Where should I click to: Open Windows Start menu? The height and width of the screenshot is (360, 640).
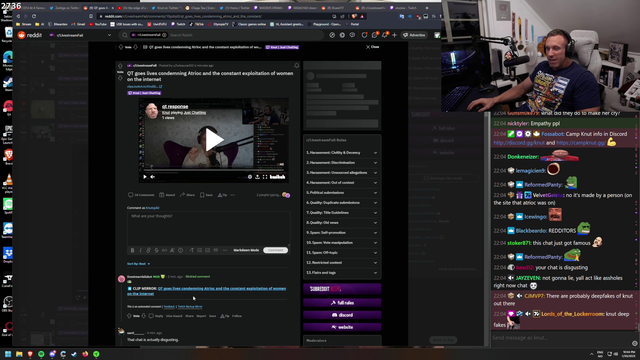point(8,354)
